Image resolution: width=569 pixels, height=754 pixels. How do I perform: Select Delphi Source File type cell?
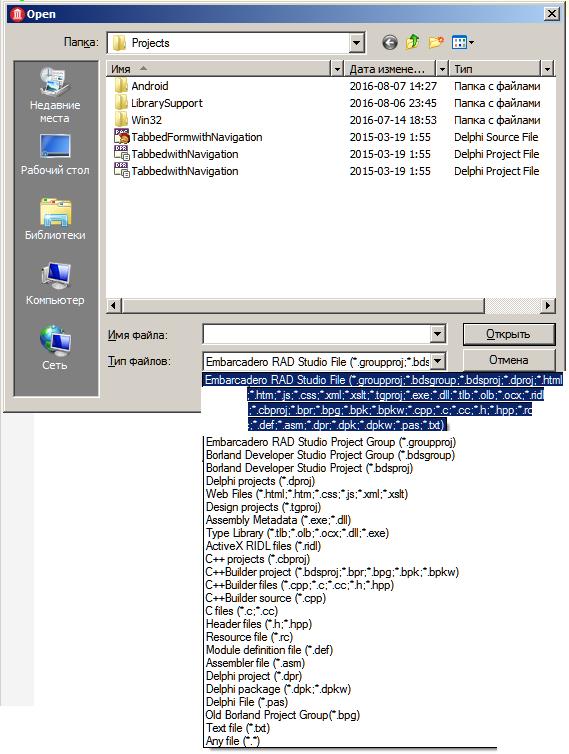click(x=496, y=137)
